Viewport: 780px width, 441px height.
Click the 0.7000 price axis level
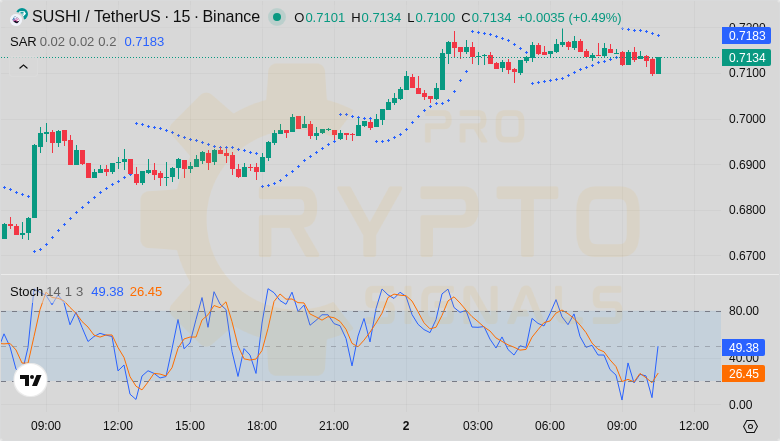[747, 119]
